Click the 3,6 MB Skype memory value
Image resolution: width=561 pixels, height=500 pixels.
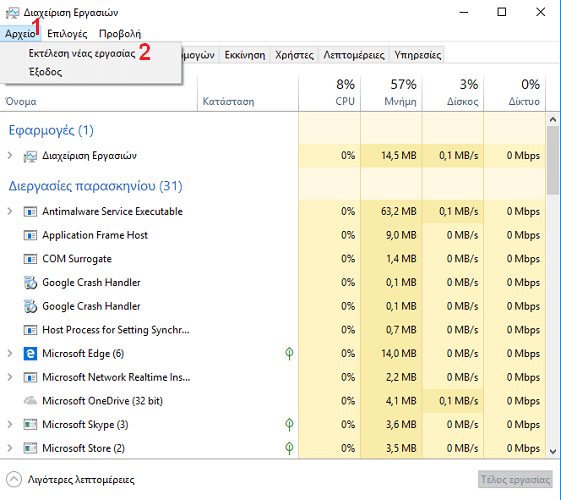click(401, 424)
